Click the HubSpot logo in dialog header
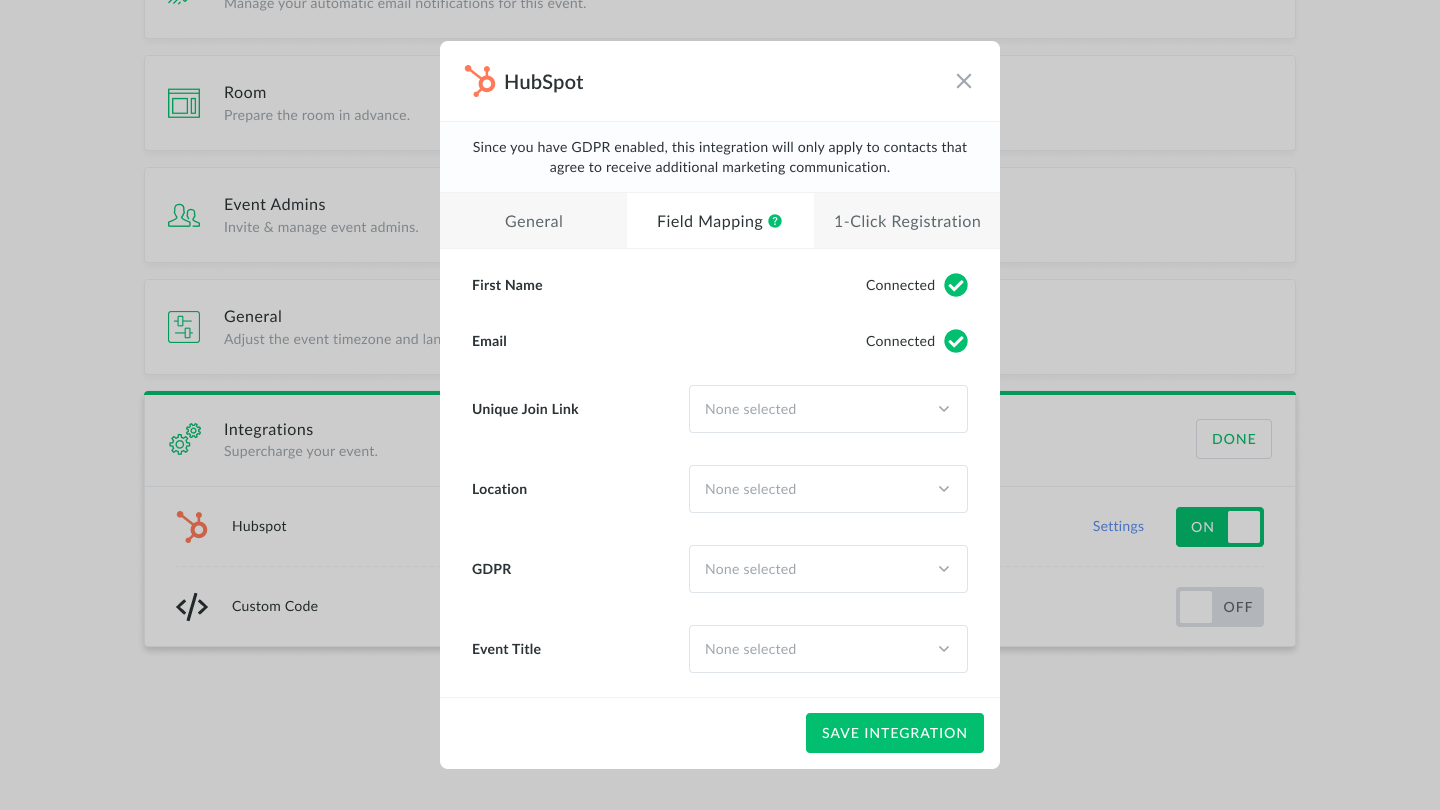1440x810 pixels. click(480, 81)
